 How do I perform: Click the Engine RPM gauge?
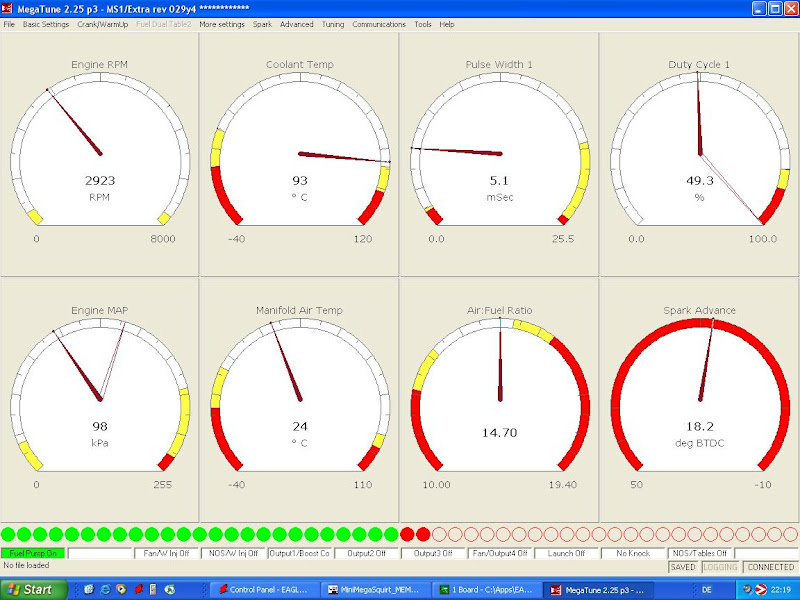pos(99,153)
